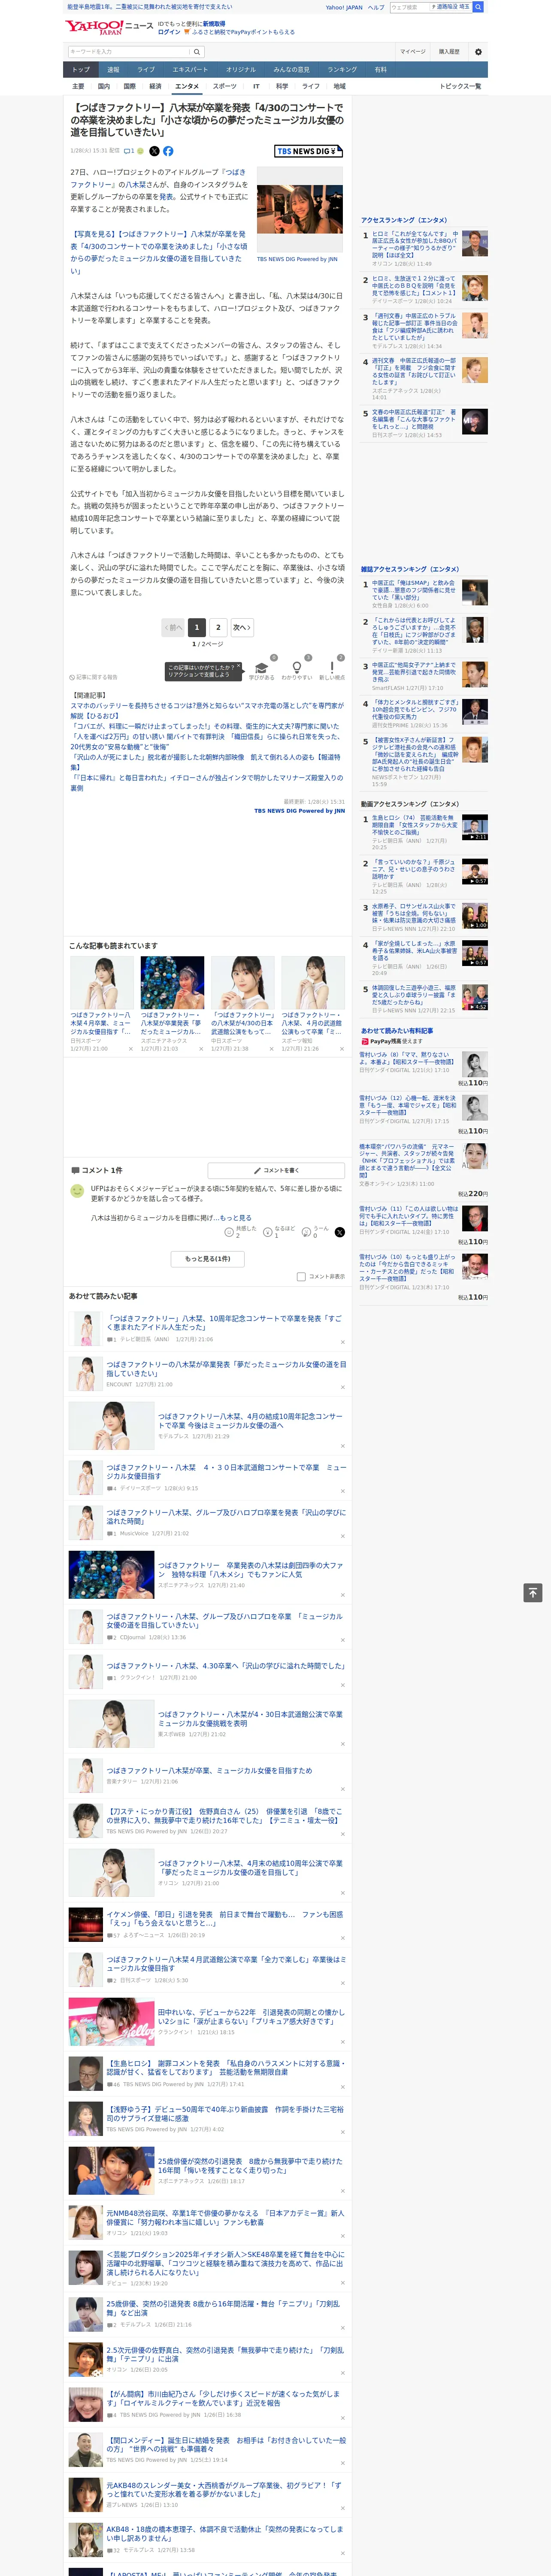Open the TBS NEWS DIG logo

tap(308, 151)
